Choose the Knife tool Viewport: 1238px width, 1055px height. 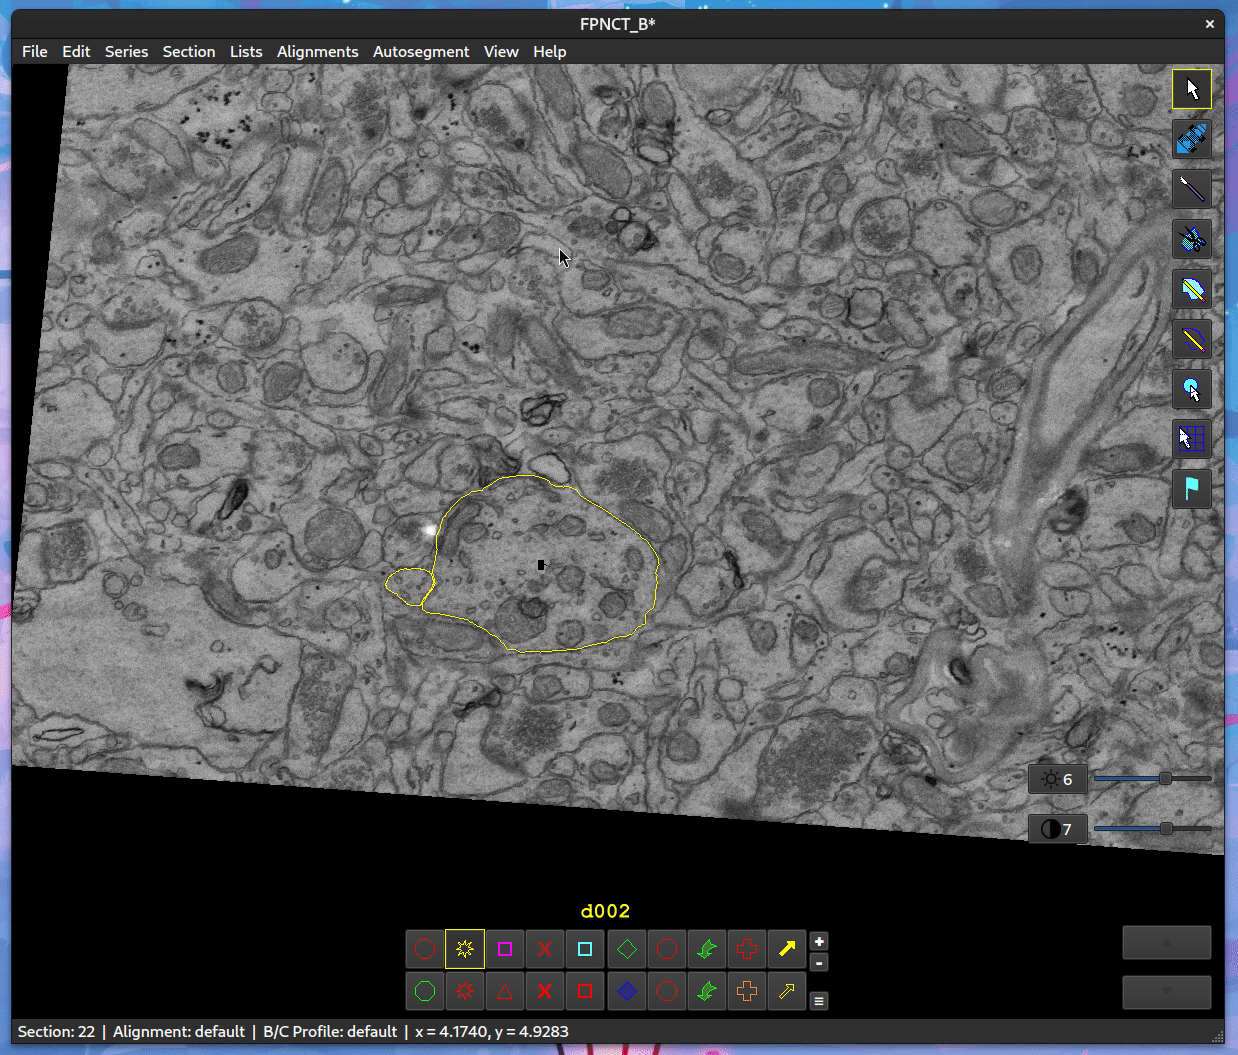click(x=1191, y=189)
